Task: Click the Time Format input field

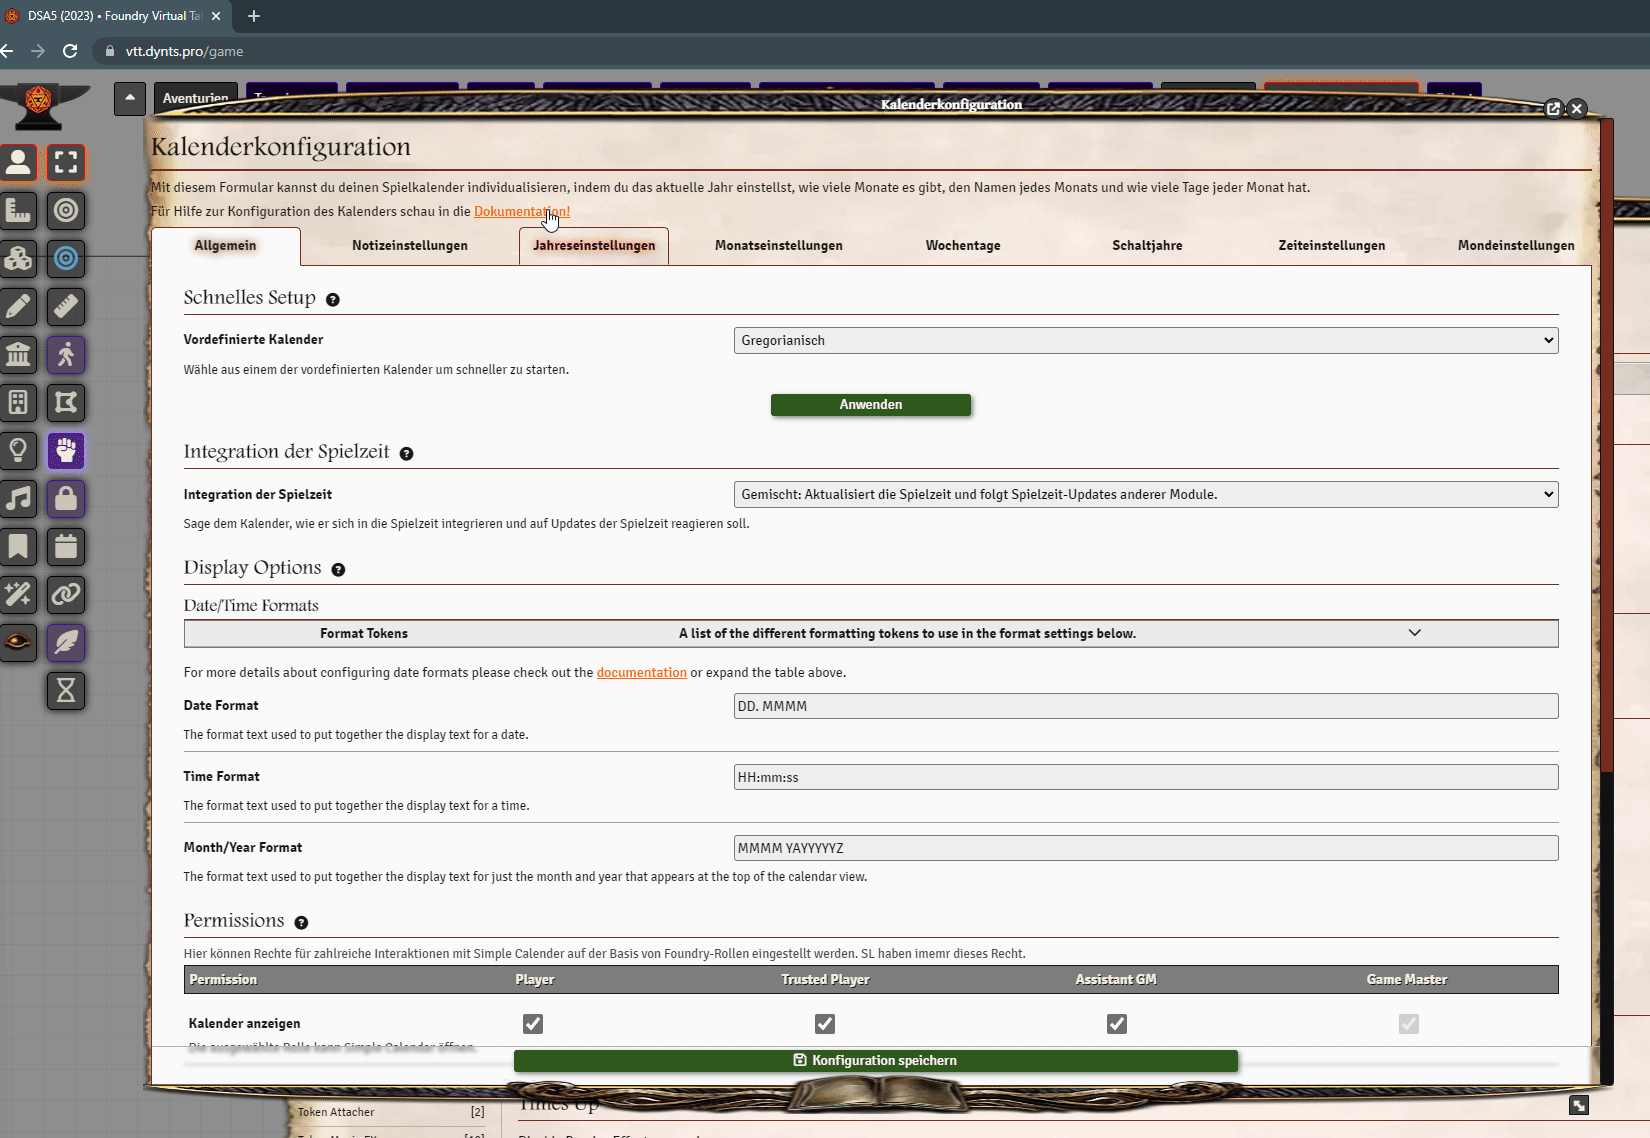Action: [1146, 777]
